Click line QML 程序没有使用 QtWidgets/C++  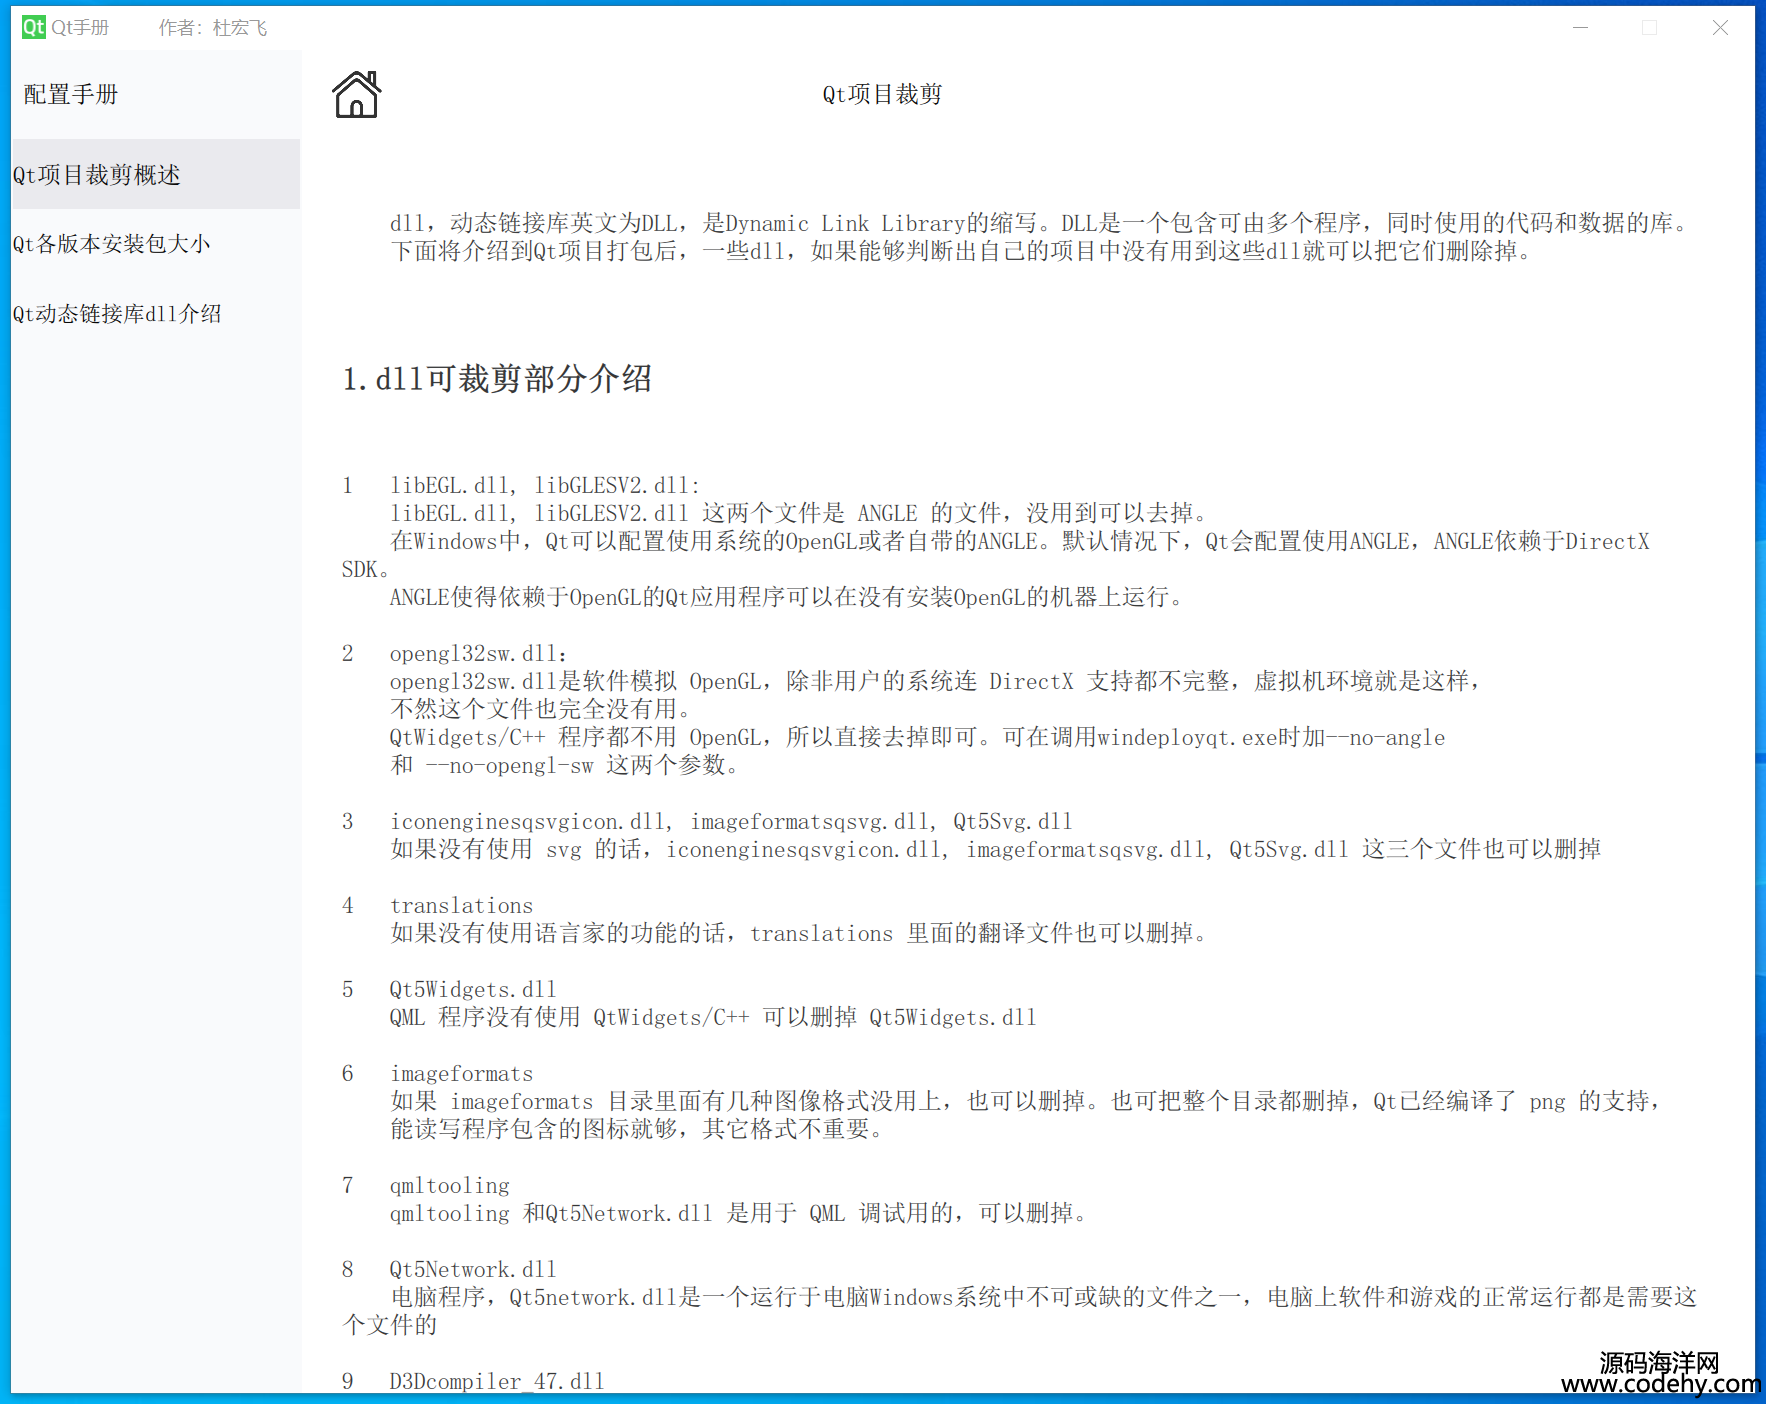[713, 1017]
